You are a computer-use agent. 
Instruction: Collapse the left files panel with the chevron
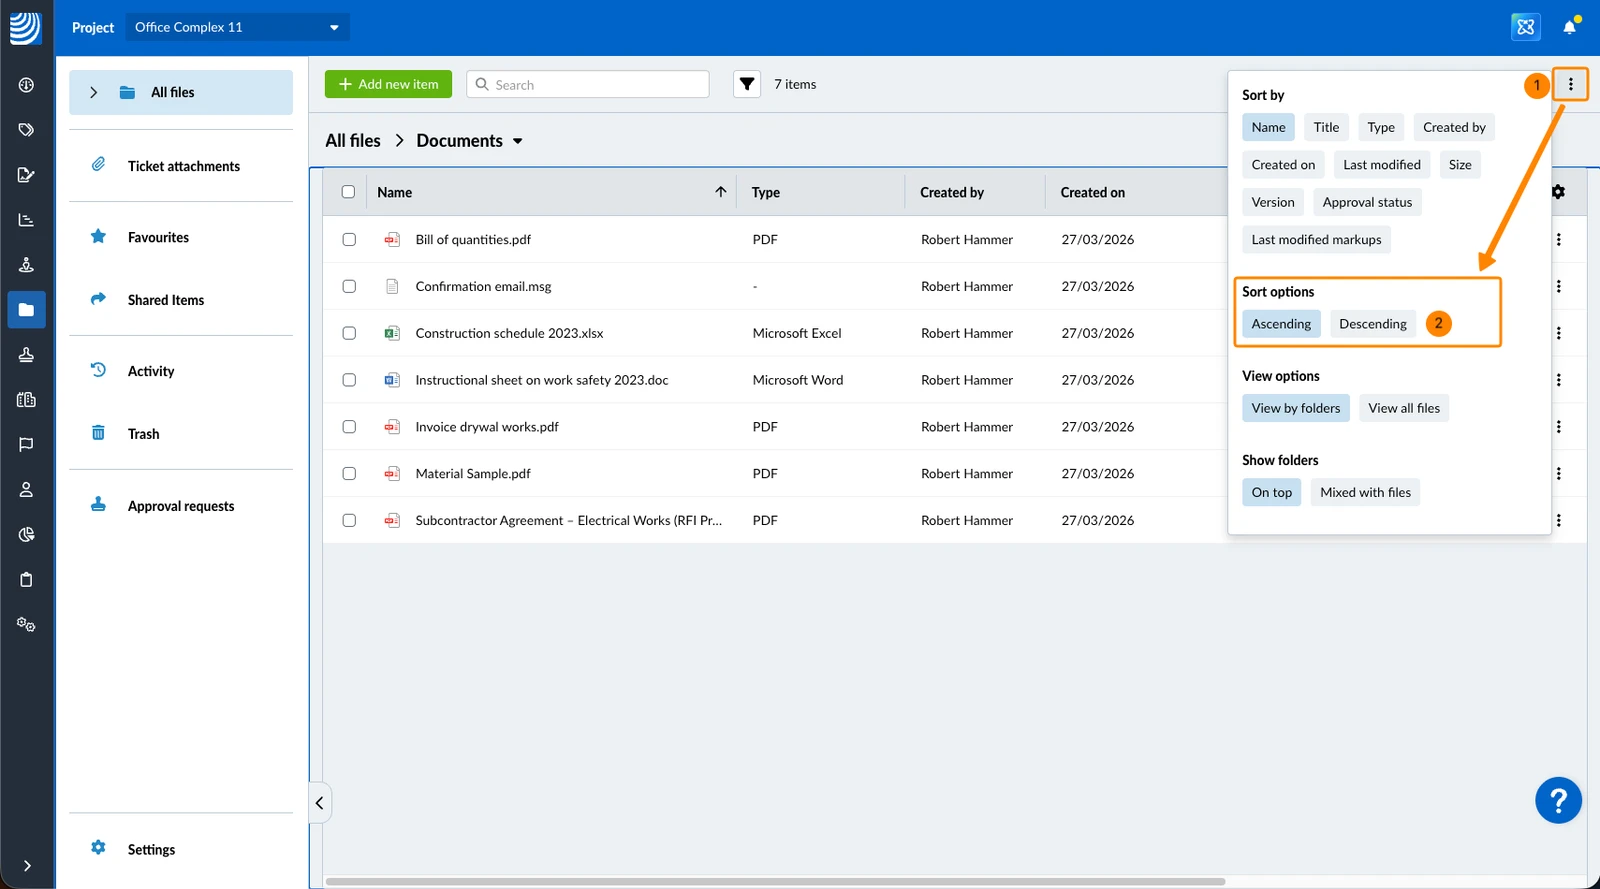pos(319,803)
